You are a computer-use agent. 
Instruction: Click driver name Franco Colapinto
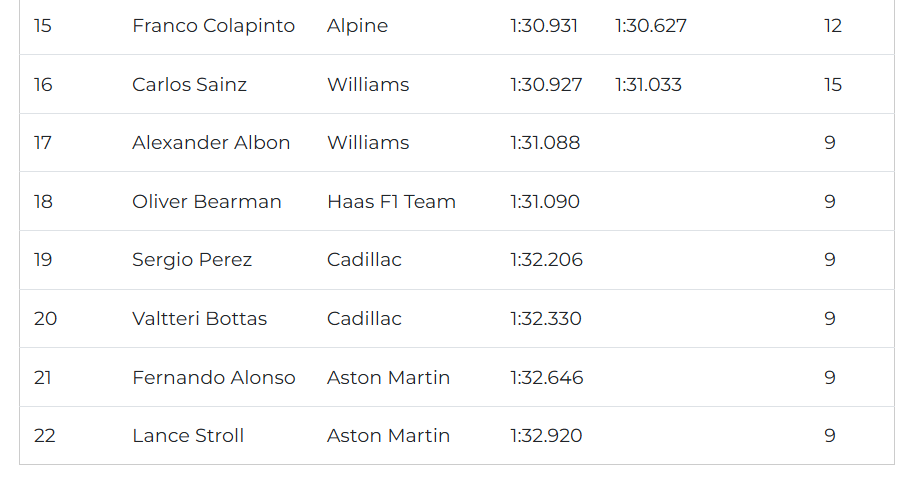coord(213,26)
